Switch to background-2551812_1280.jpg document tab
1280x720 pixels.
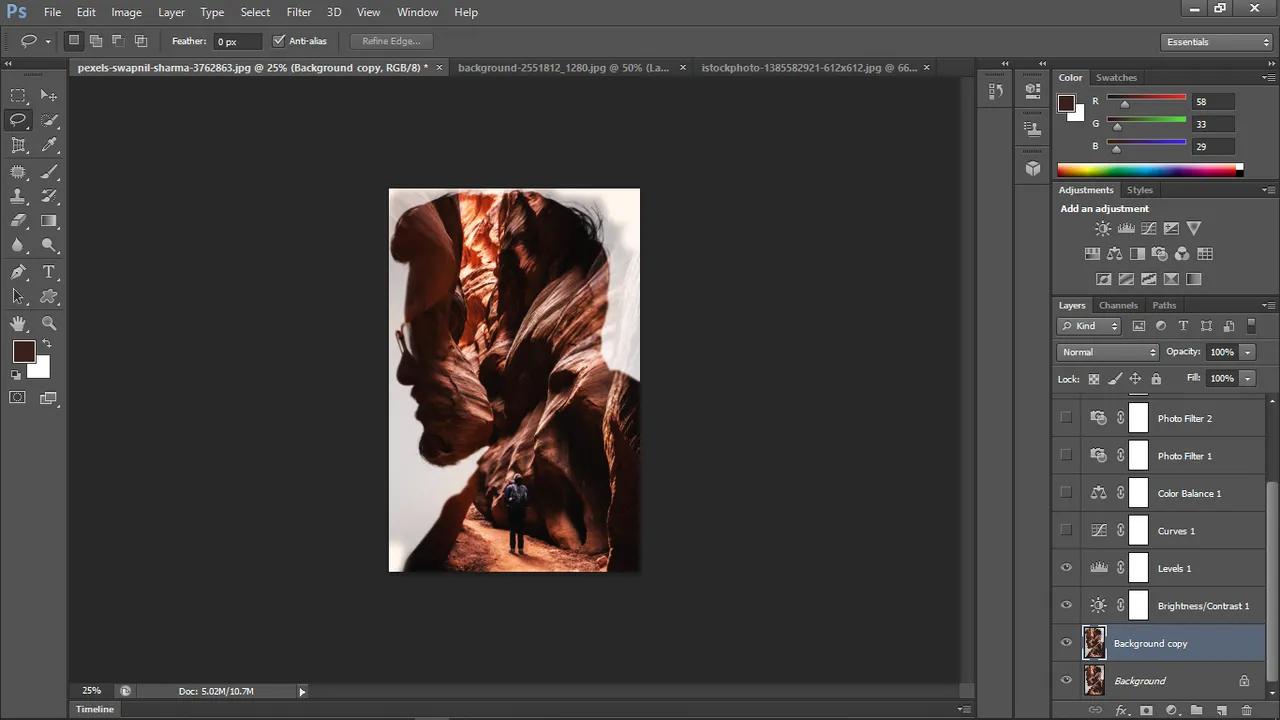point(564,68)
